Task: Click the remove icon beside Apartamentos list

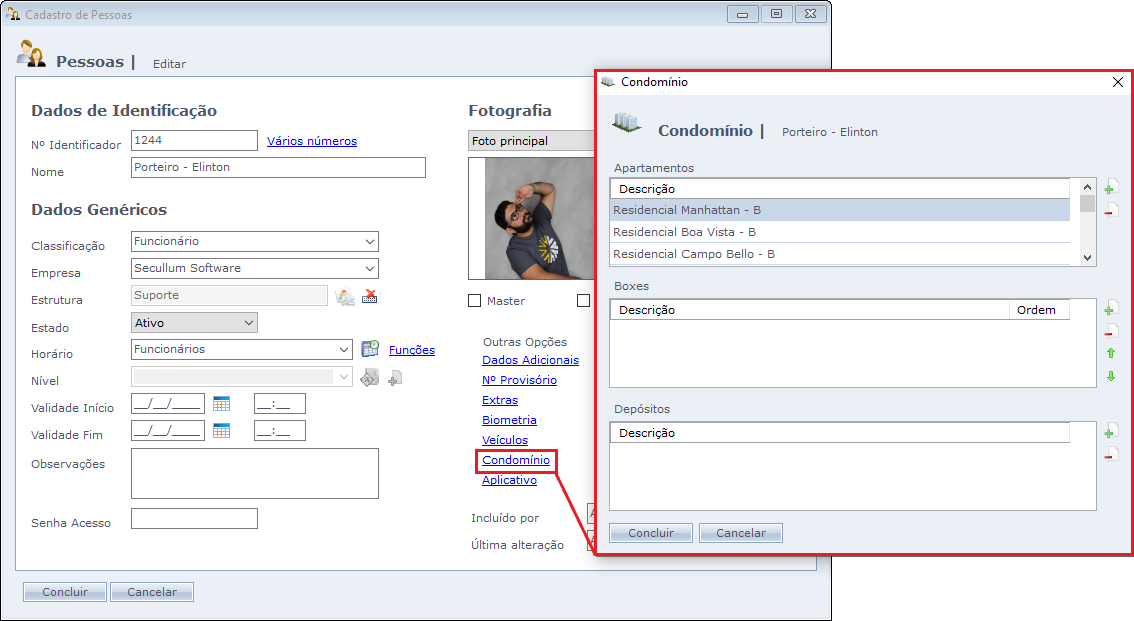Action: 1110,210
